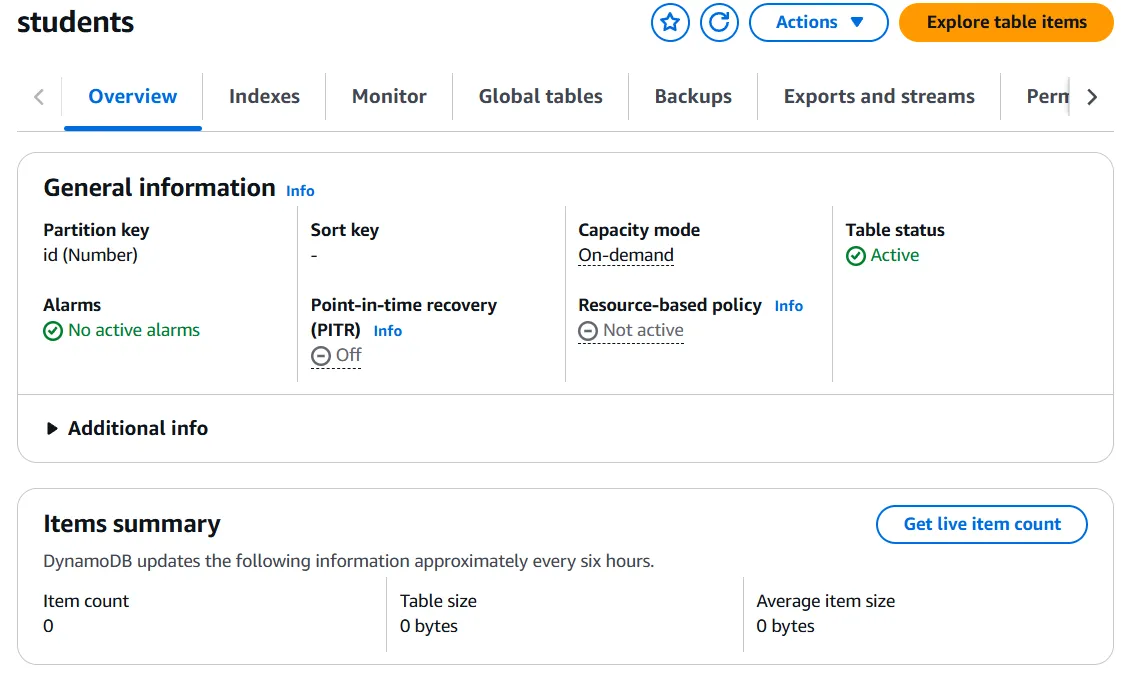This screenshot has height=695, width=1121.
Task: Click the Not active policy icon
Action: (x=588, y=331)
